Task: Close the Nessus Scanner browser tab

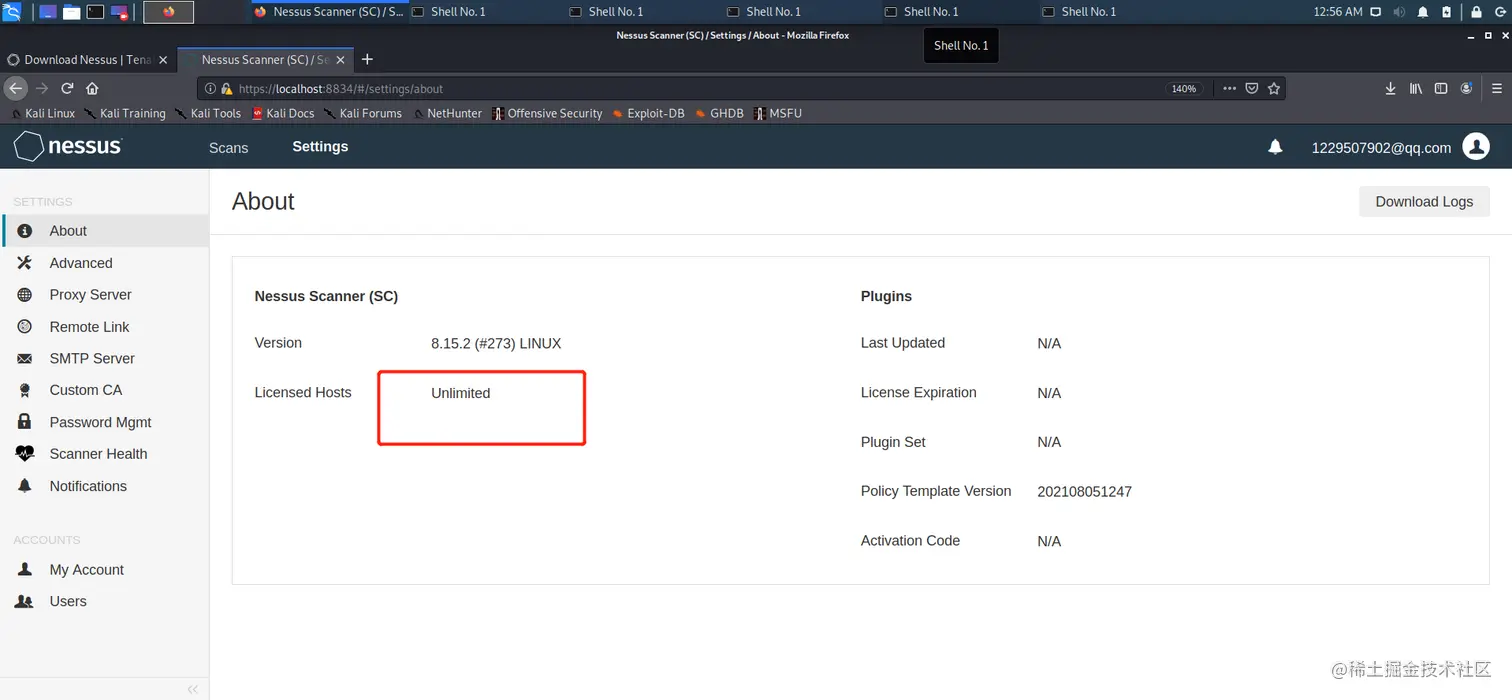Action: click(x=341, y=59)
